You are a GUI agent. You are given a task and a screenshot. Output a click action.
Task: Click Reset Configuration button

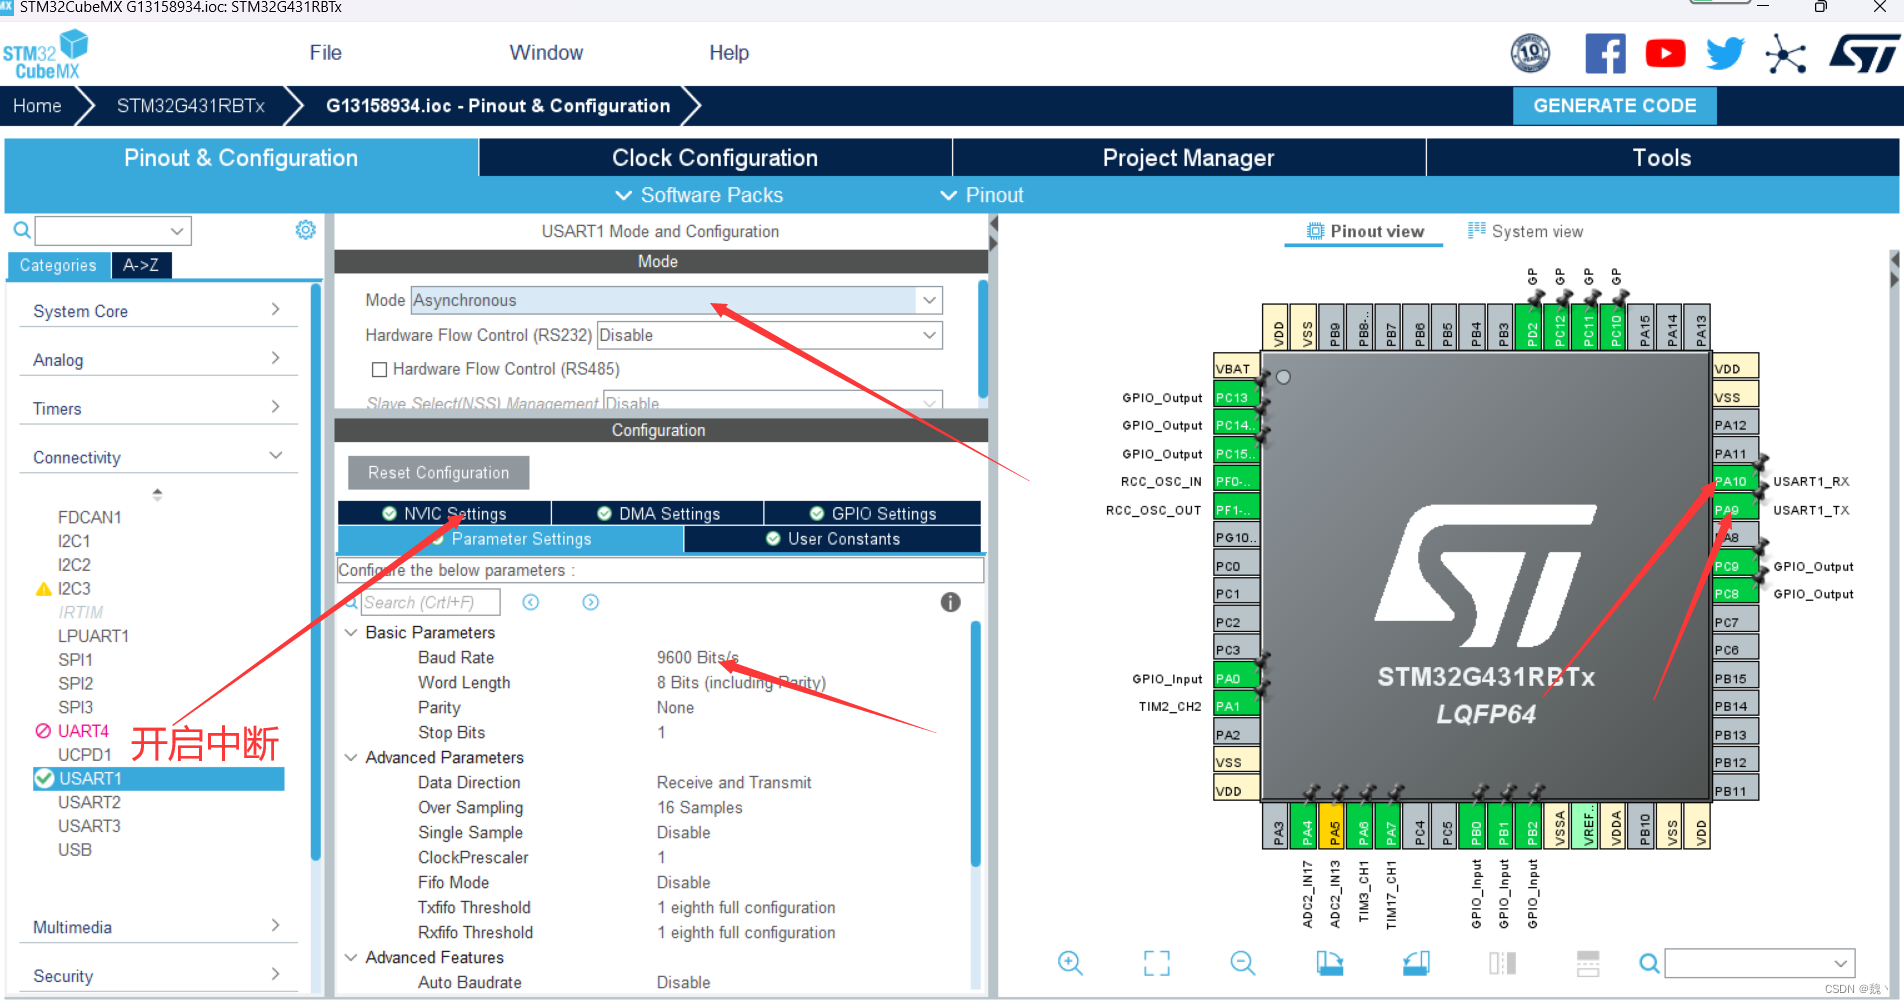pyautogui.click(x=438, y=473)
